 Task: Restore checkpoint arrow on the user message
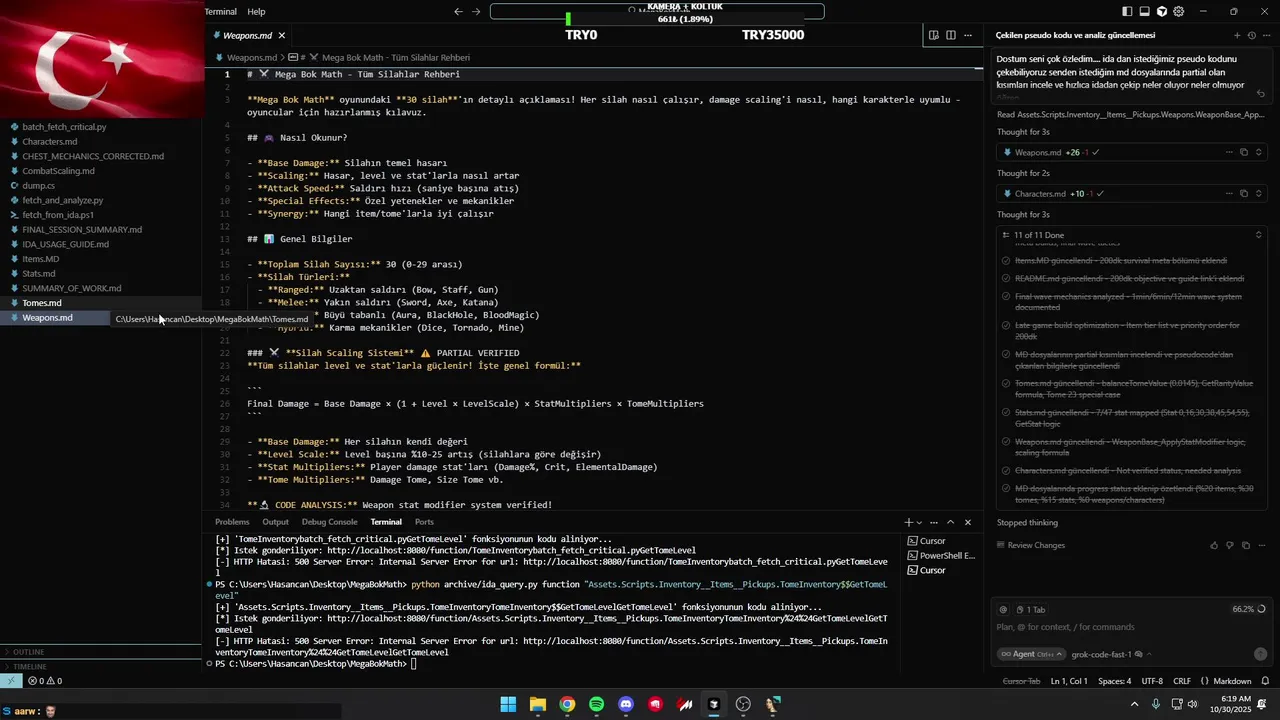(1261, 94)
